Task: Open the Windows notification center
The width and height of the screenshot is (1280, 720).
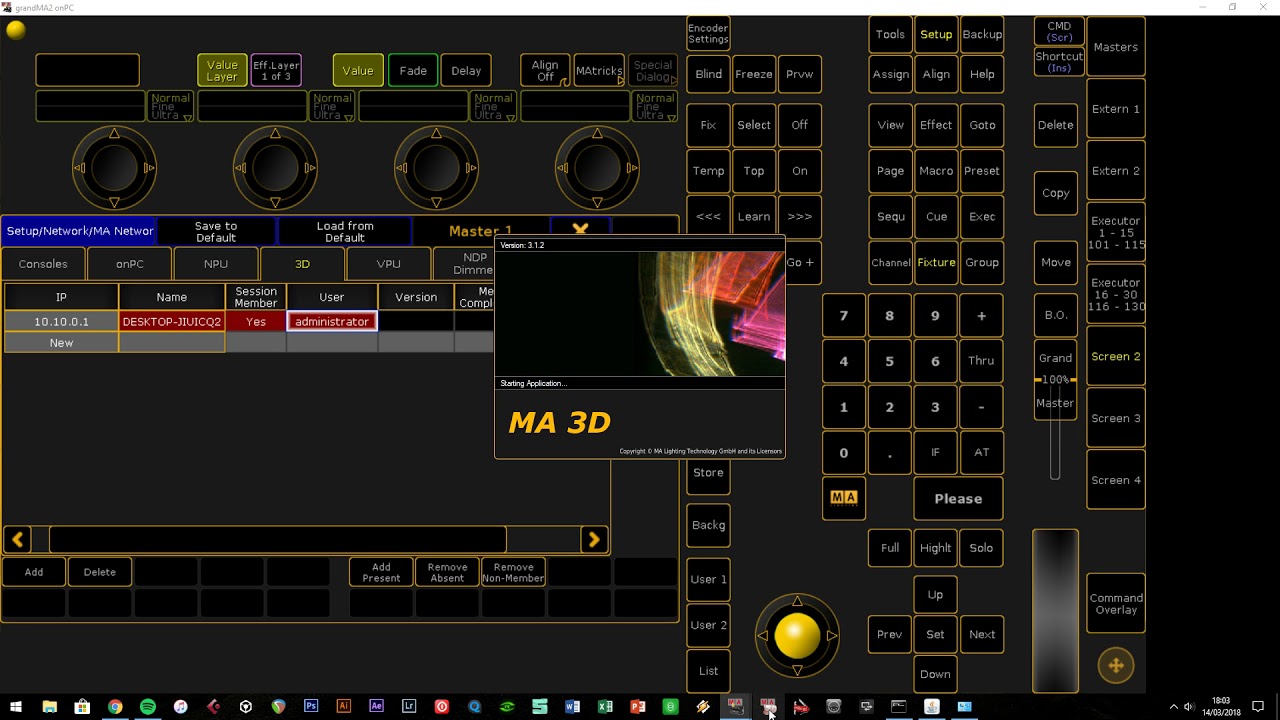Action: (1258, 707)
